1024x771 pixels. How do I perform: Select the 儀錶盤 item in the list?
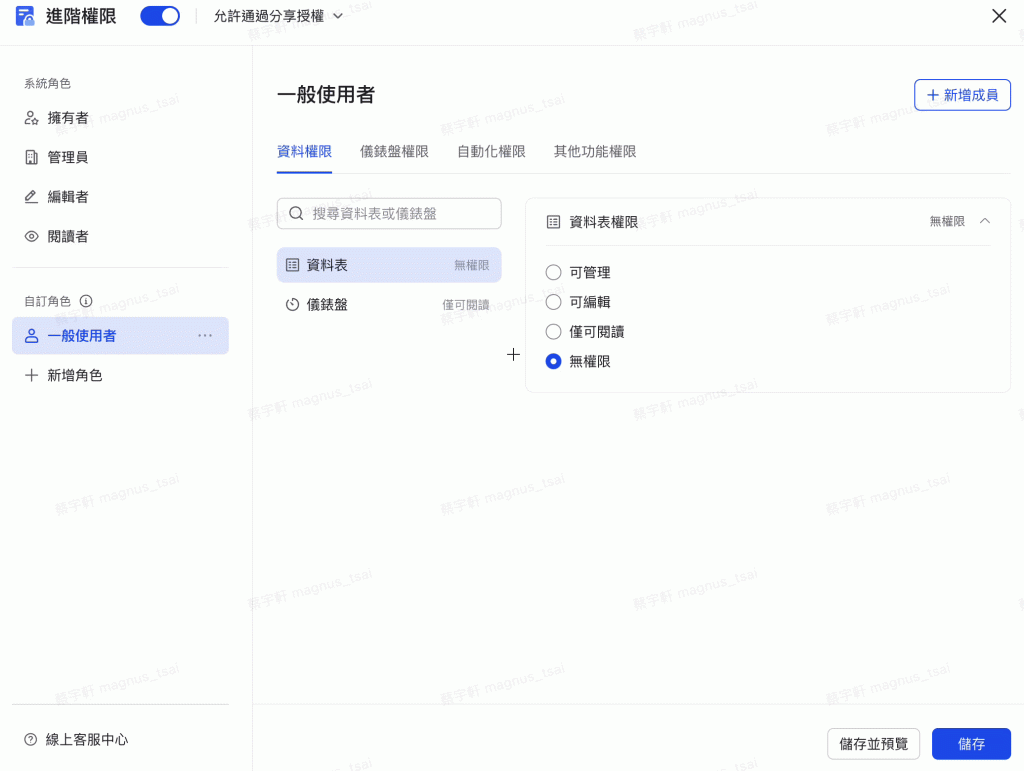(x=389, y=304)
